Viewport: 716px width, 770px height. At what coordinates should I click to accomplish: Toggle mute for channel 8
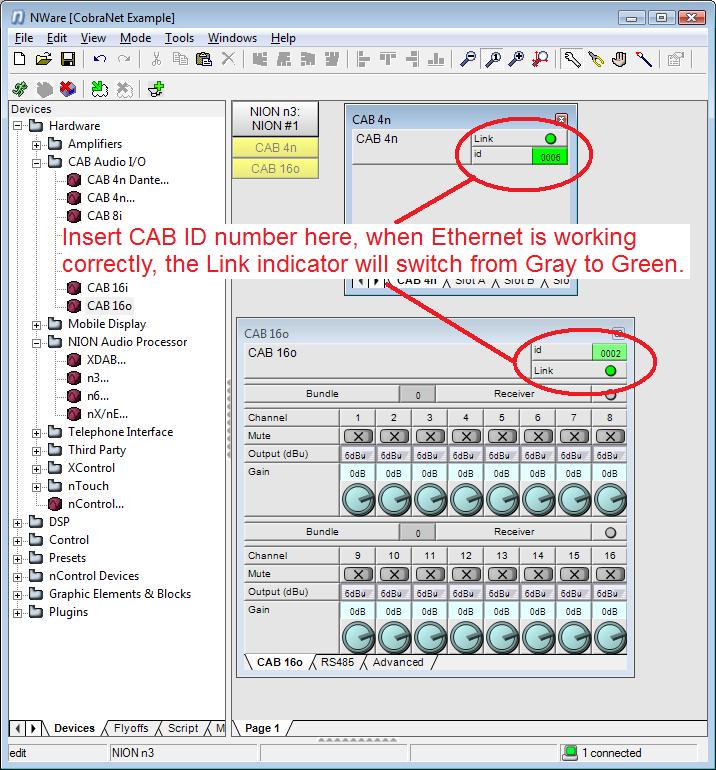coord(610,436)
